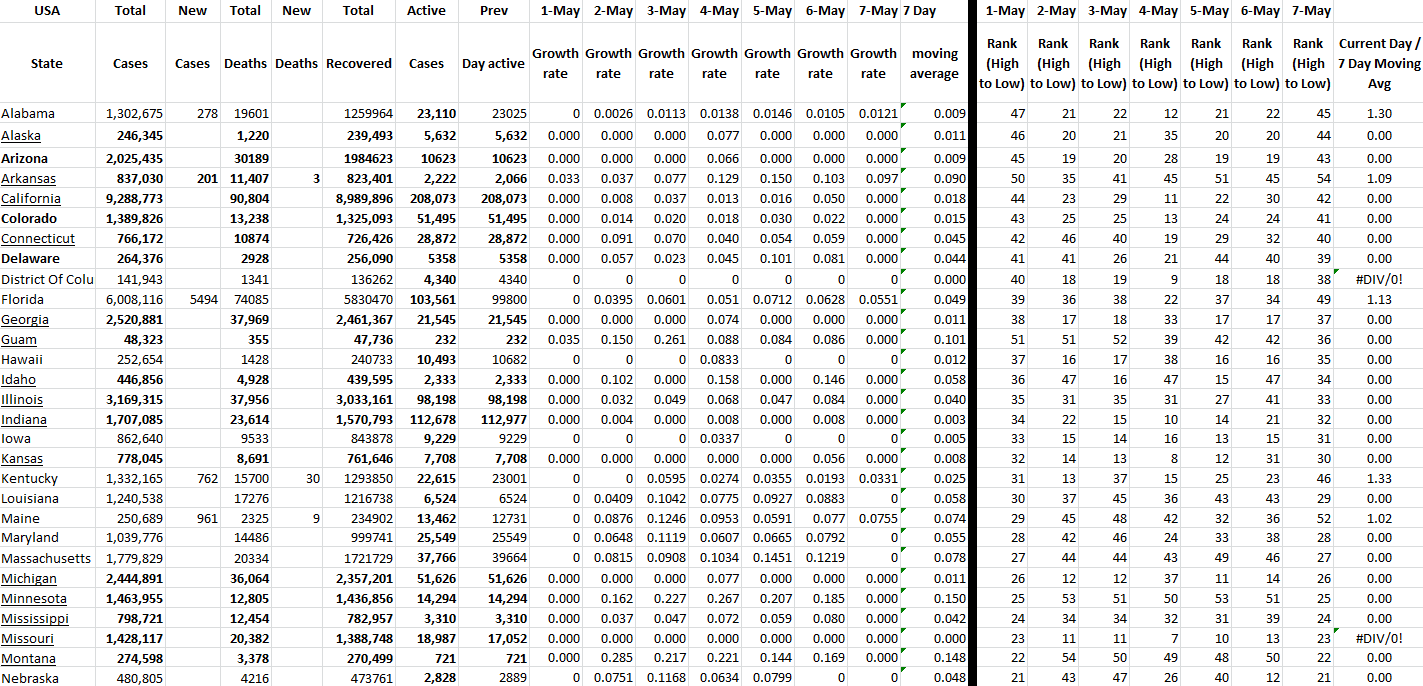Select the Day active header cell
Viewport: 1423px width, 686px height.
493,63
